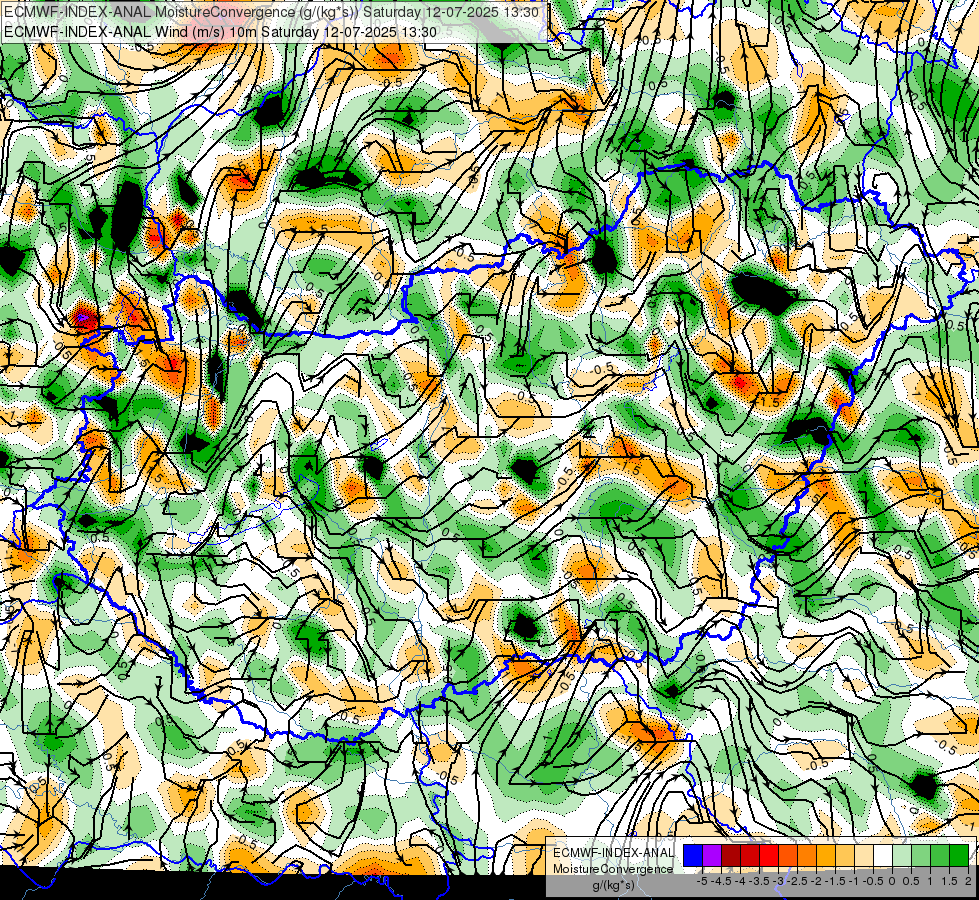Click the 2 value at the legend's end

pyautogui.click(x=968, y=881)
